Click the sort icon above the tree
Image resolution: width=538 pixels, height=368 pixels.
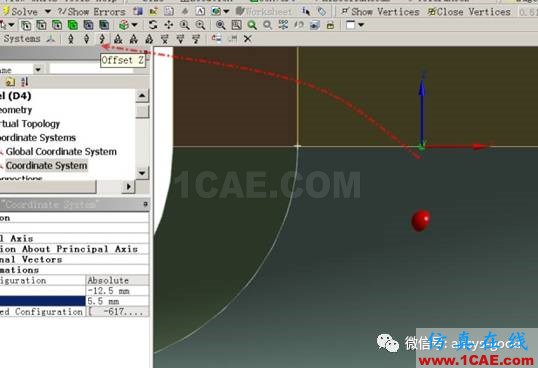(x=25, y=82)
